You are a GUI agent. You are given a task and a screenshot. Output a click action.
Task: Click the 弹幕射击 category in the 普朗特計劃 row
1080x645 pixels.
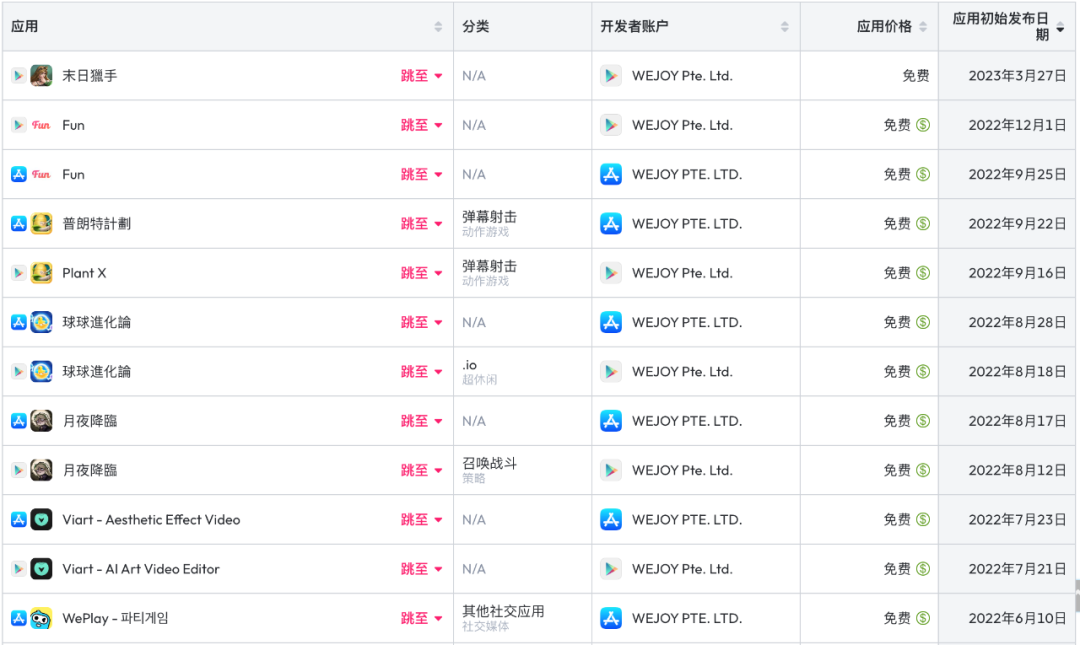pyautogui.click(x=490, y=216)
